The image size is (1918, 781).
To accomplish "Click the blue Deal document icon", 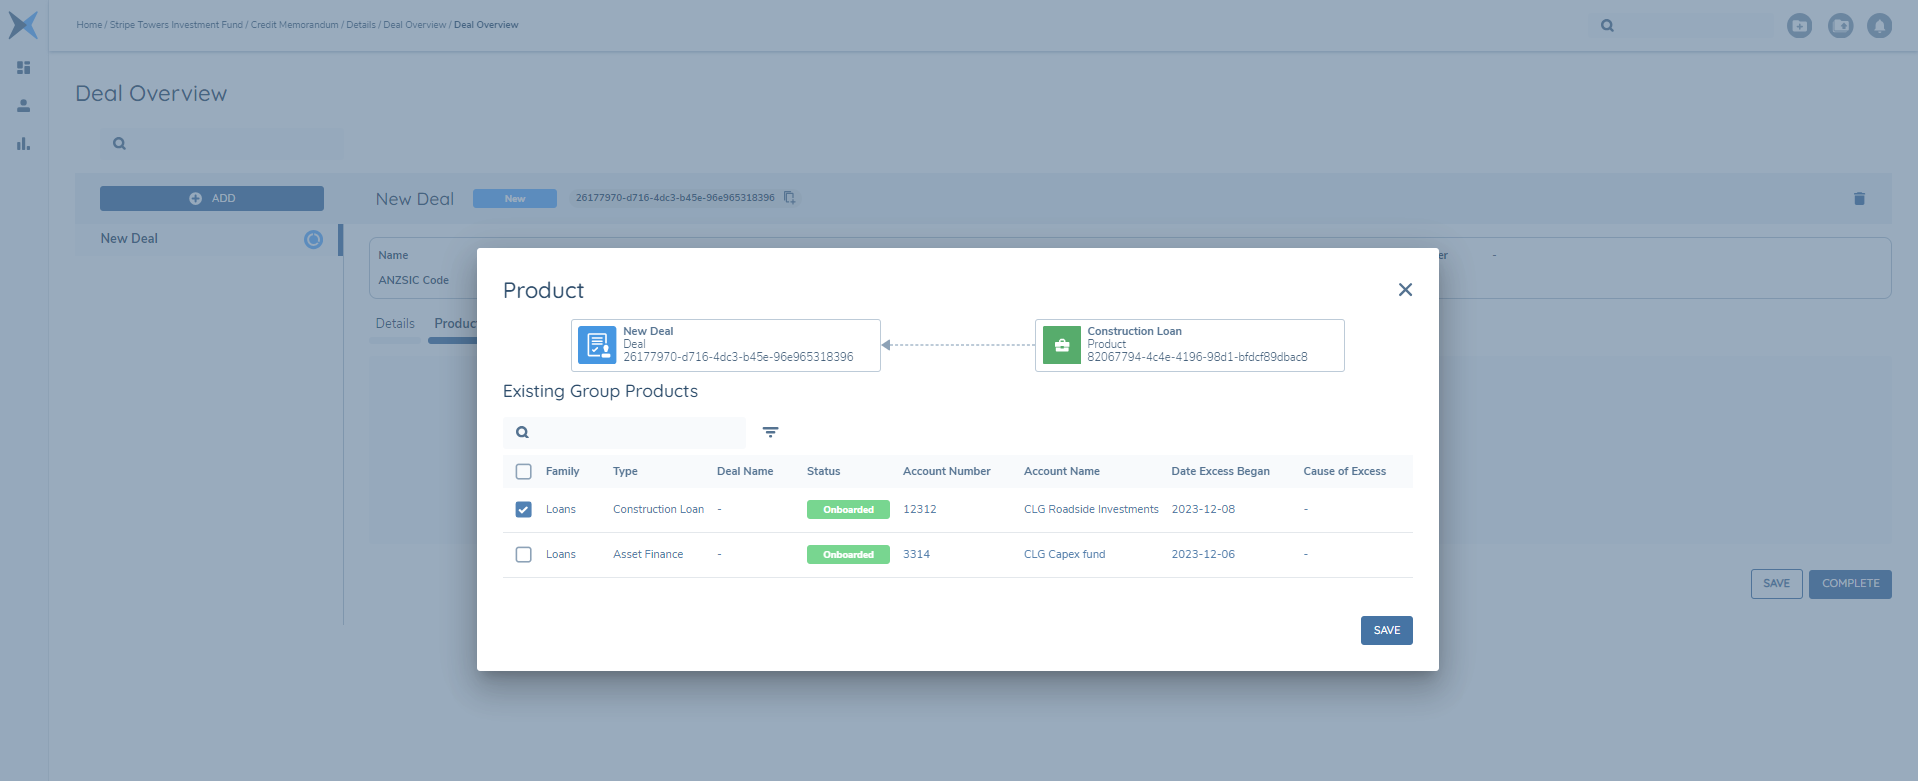I will pyautogui.click(x=597, y=346).
